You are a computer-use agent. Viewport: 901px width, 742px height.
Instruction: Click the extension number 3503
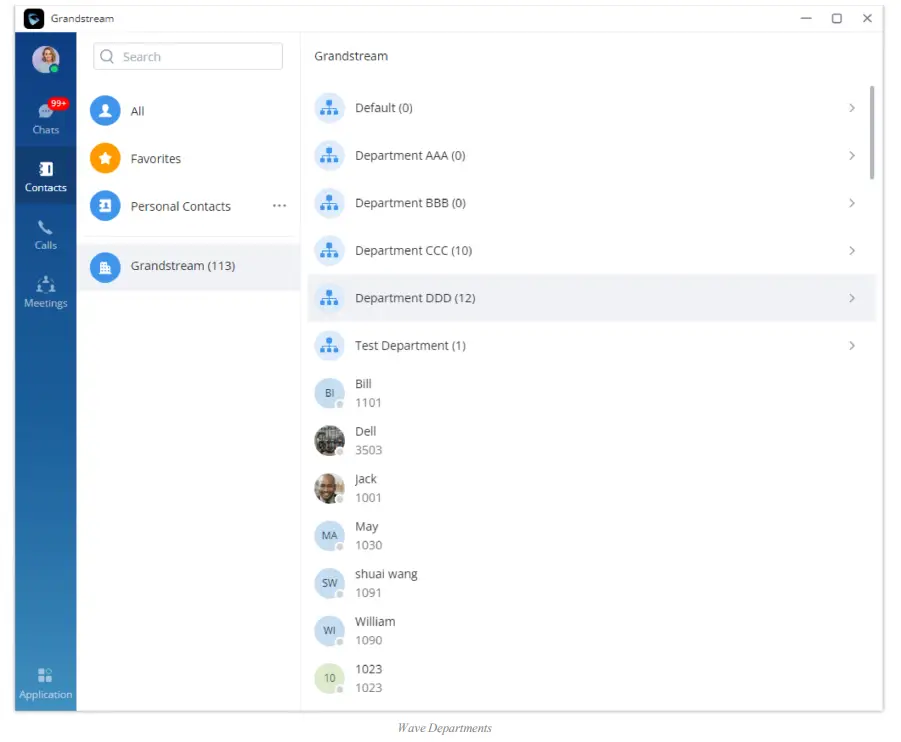tap(368, 450)
